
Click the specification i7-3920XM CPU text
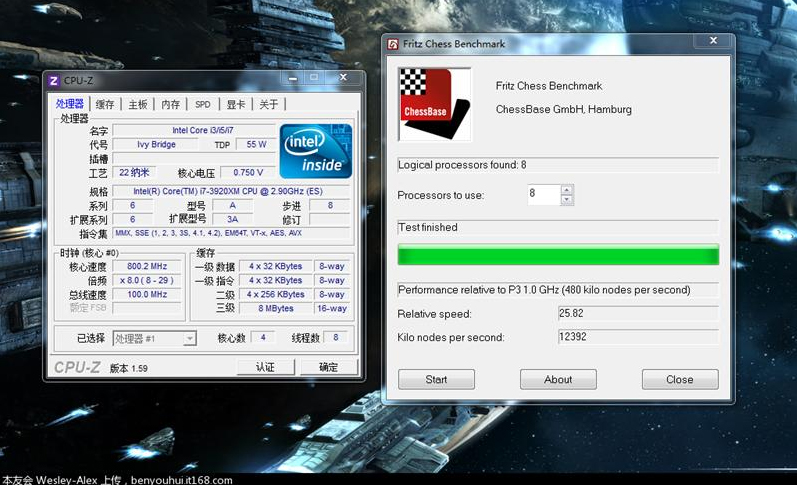pos(228,191)
